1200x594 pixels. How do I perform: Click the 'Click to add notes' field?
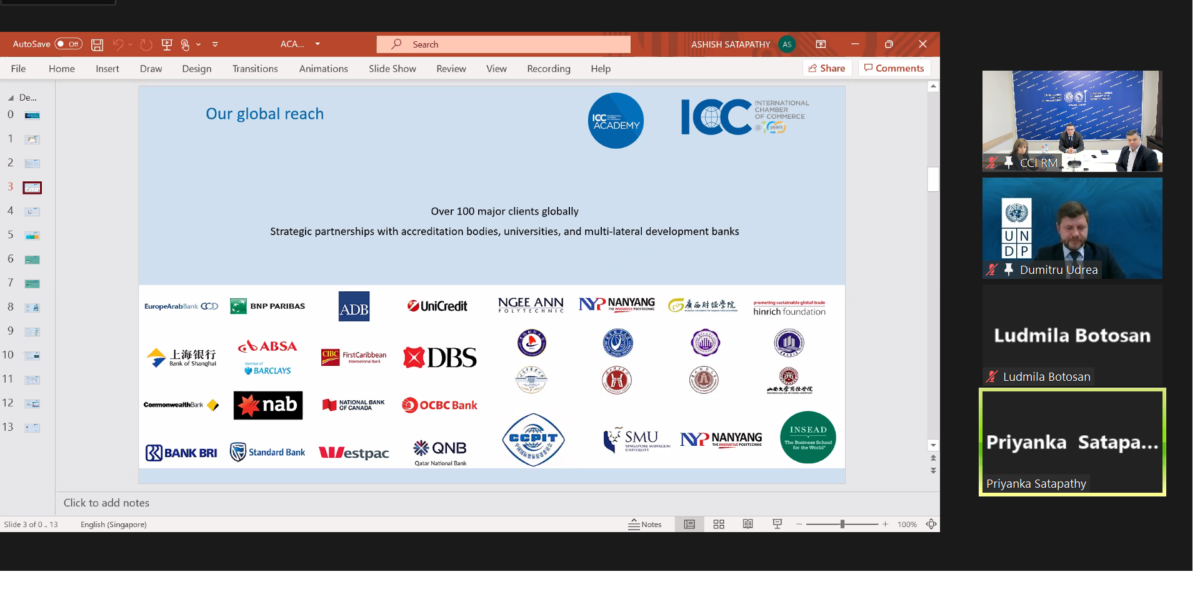[497, 503]
